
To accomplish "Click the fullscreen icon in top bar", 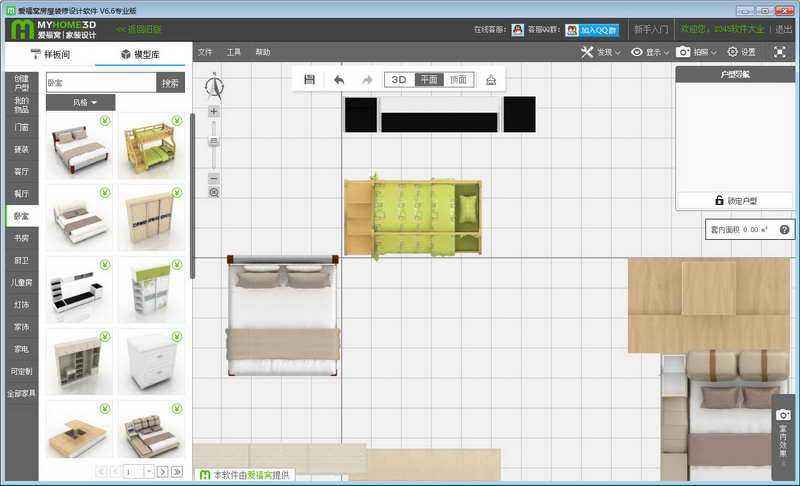I will pos(779,52).
